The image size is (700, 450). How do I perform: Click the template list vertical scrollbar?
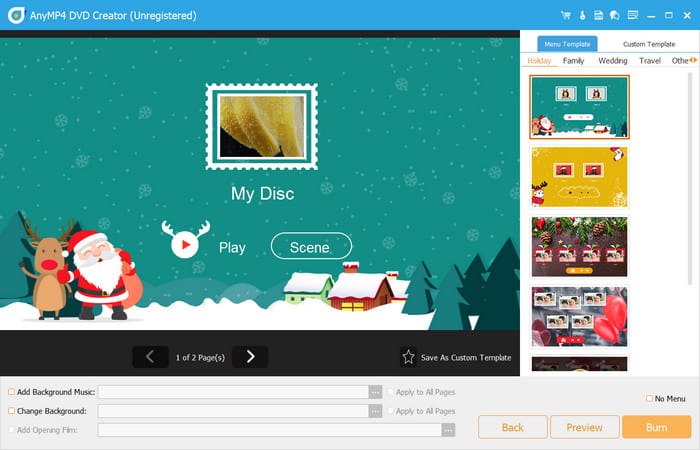pyautogui.click(x=690, y=179)
